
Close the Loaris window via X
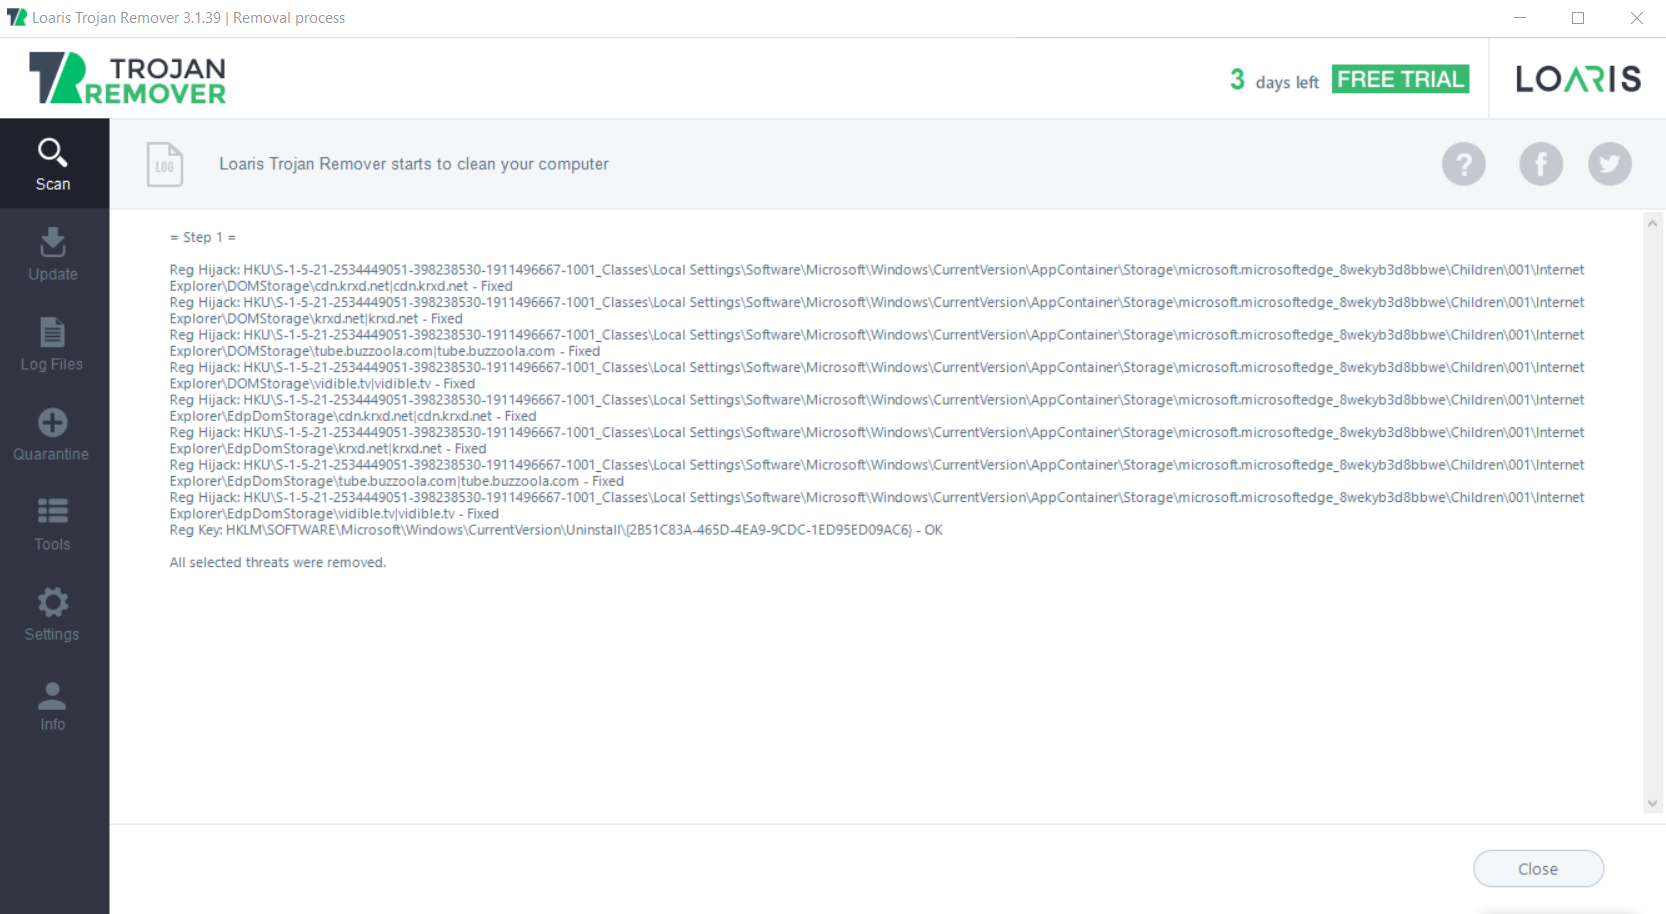tap(1637, 18)
